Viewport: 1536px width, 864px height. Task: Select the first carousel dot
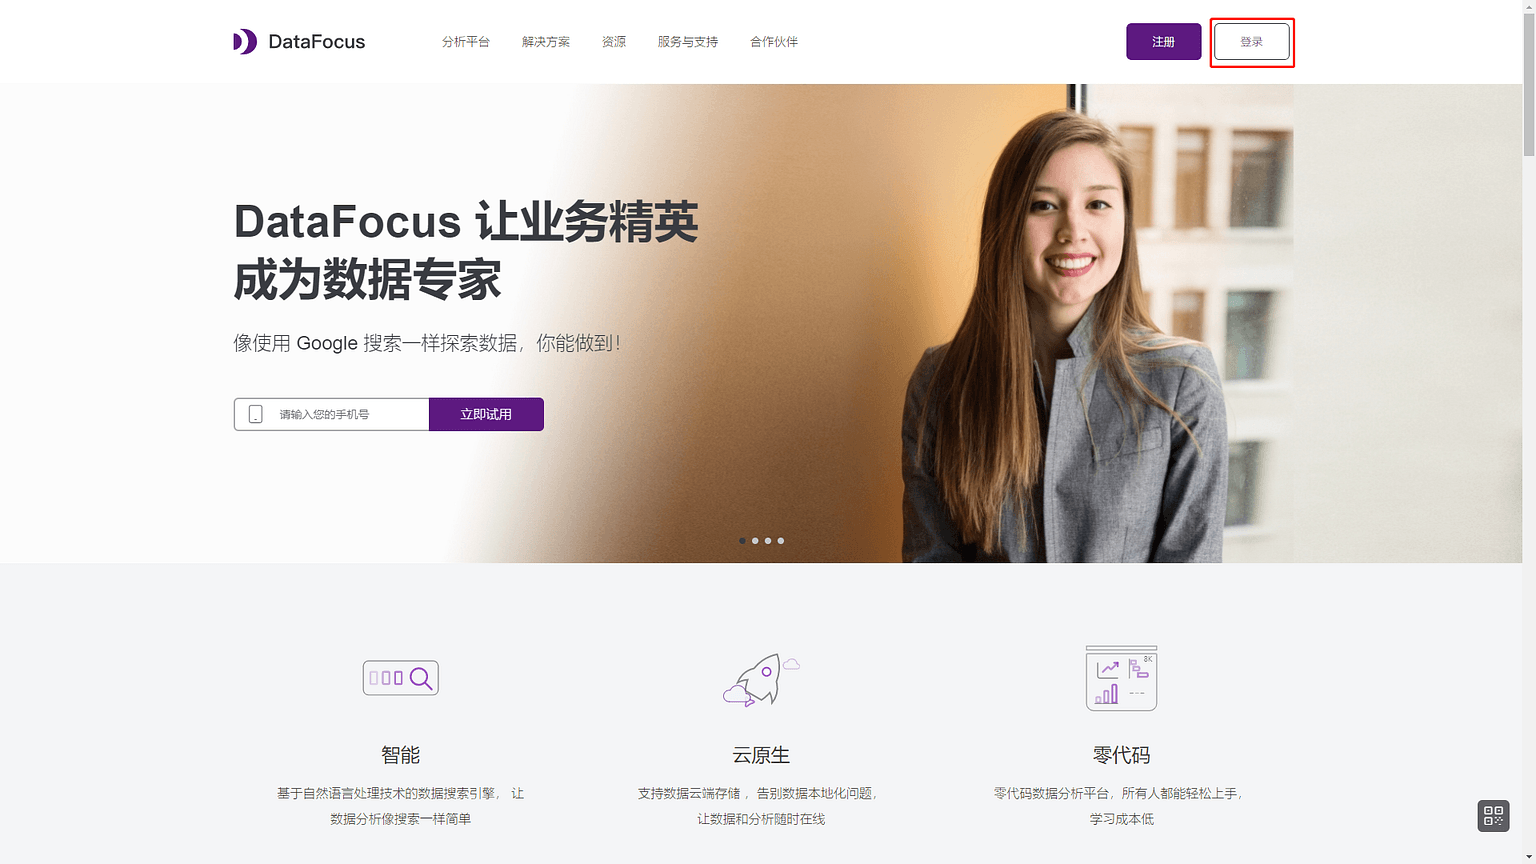coord(742,541)
